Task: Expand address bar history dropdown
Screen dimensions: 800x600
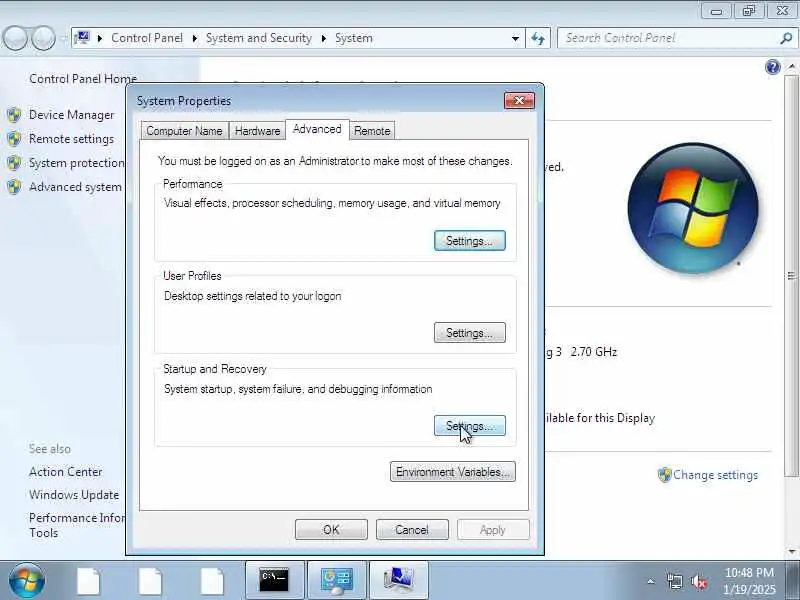Action: [x=515, y=38]
